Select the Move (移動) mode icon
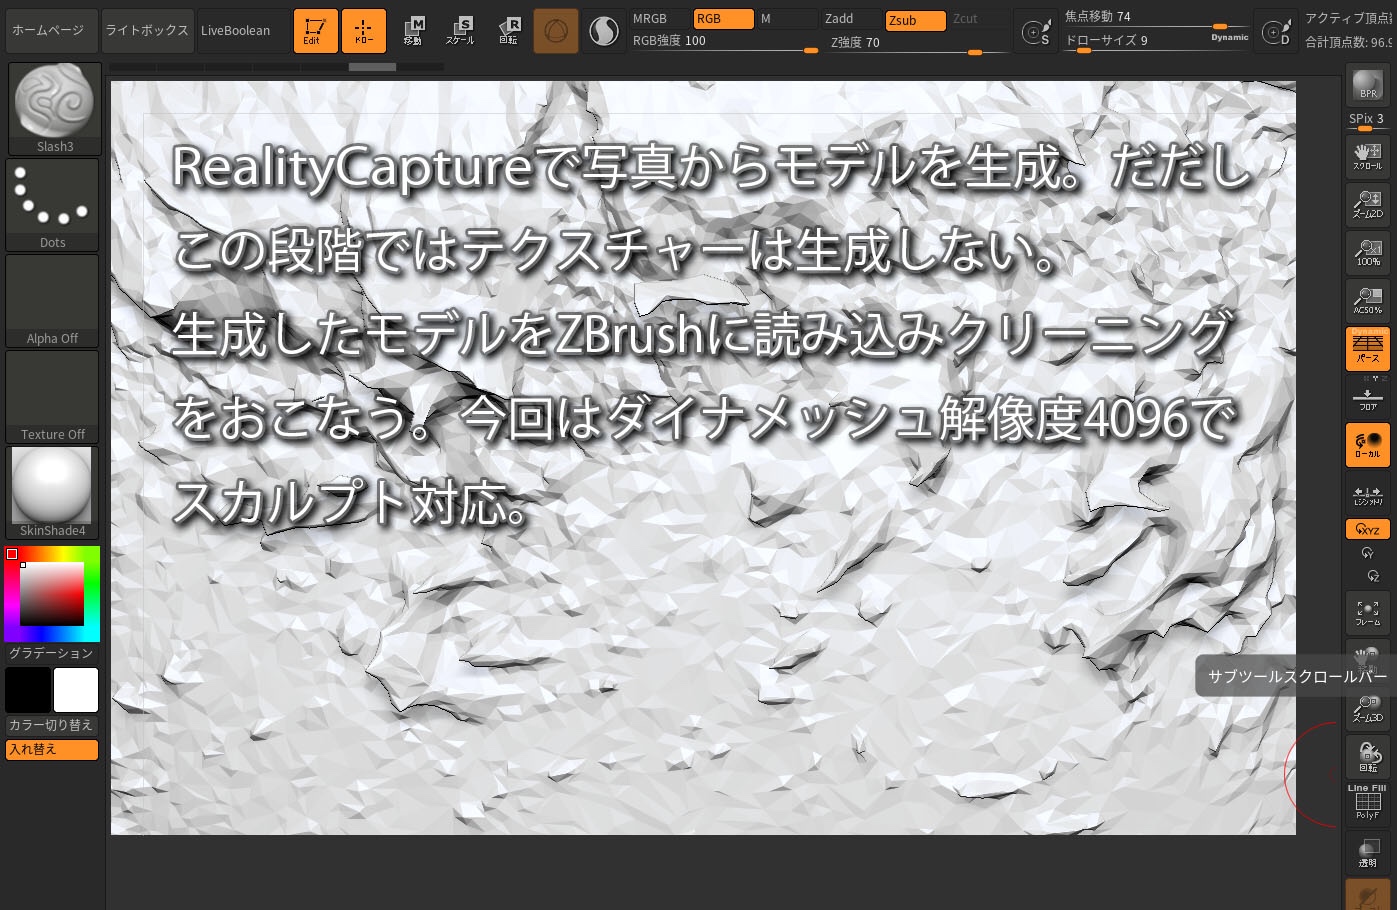 tap(413, 31)
